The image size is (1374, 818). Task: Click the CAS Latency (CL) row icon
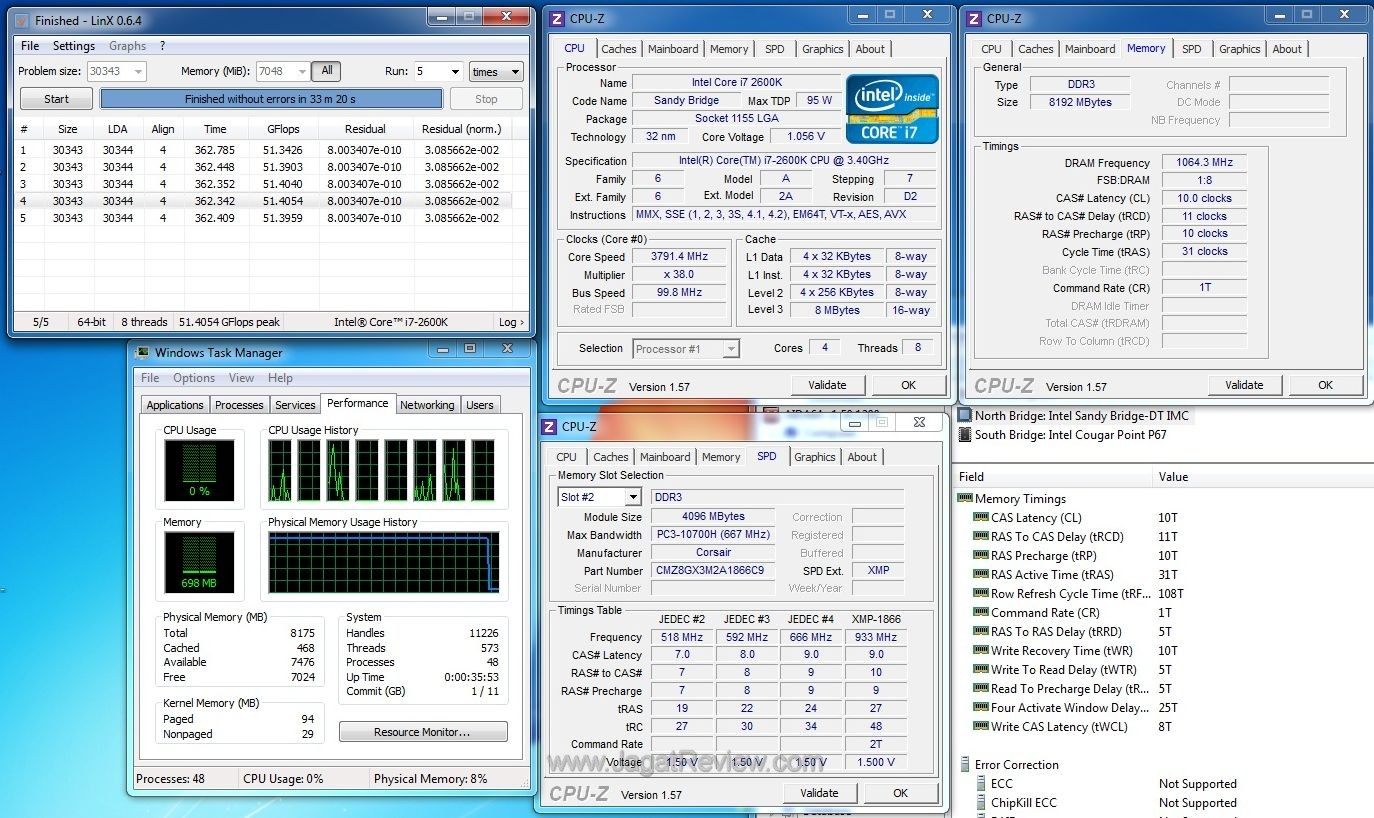980,518
